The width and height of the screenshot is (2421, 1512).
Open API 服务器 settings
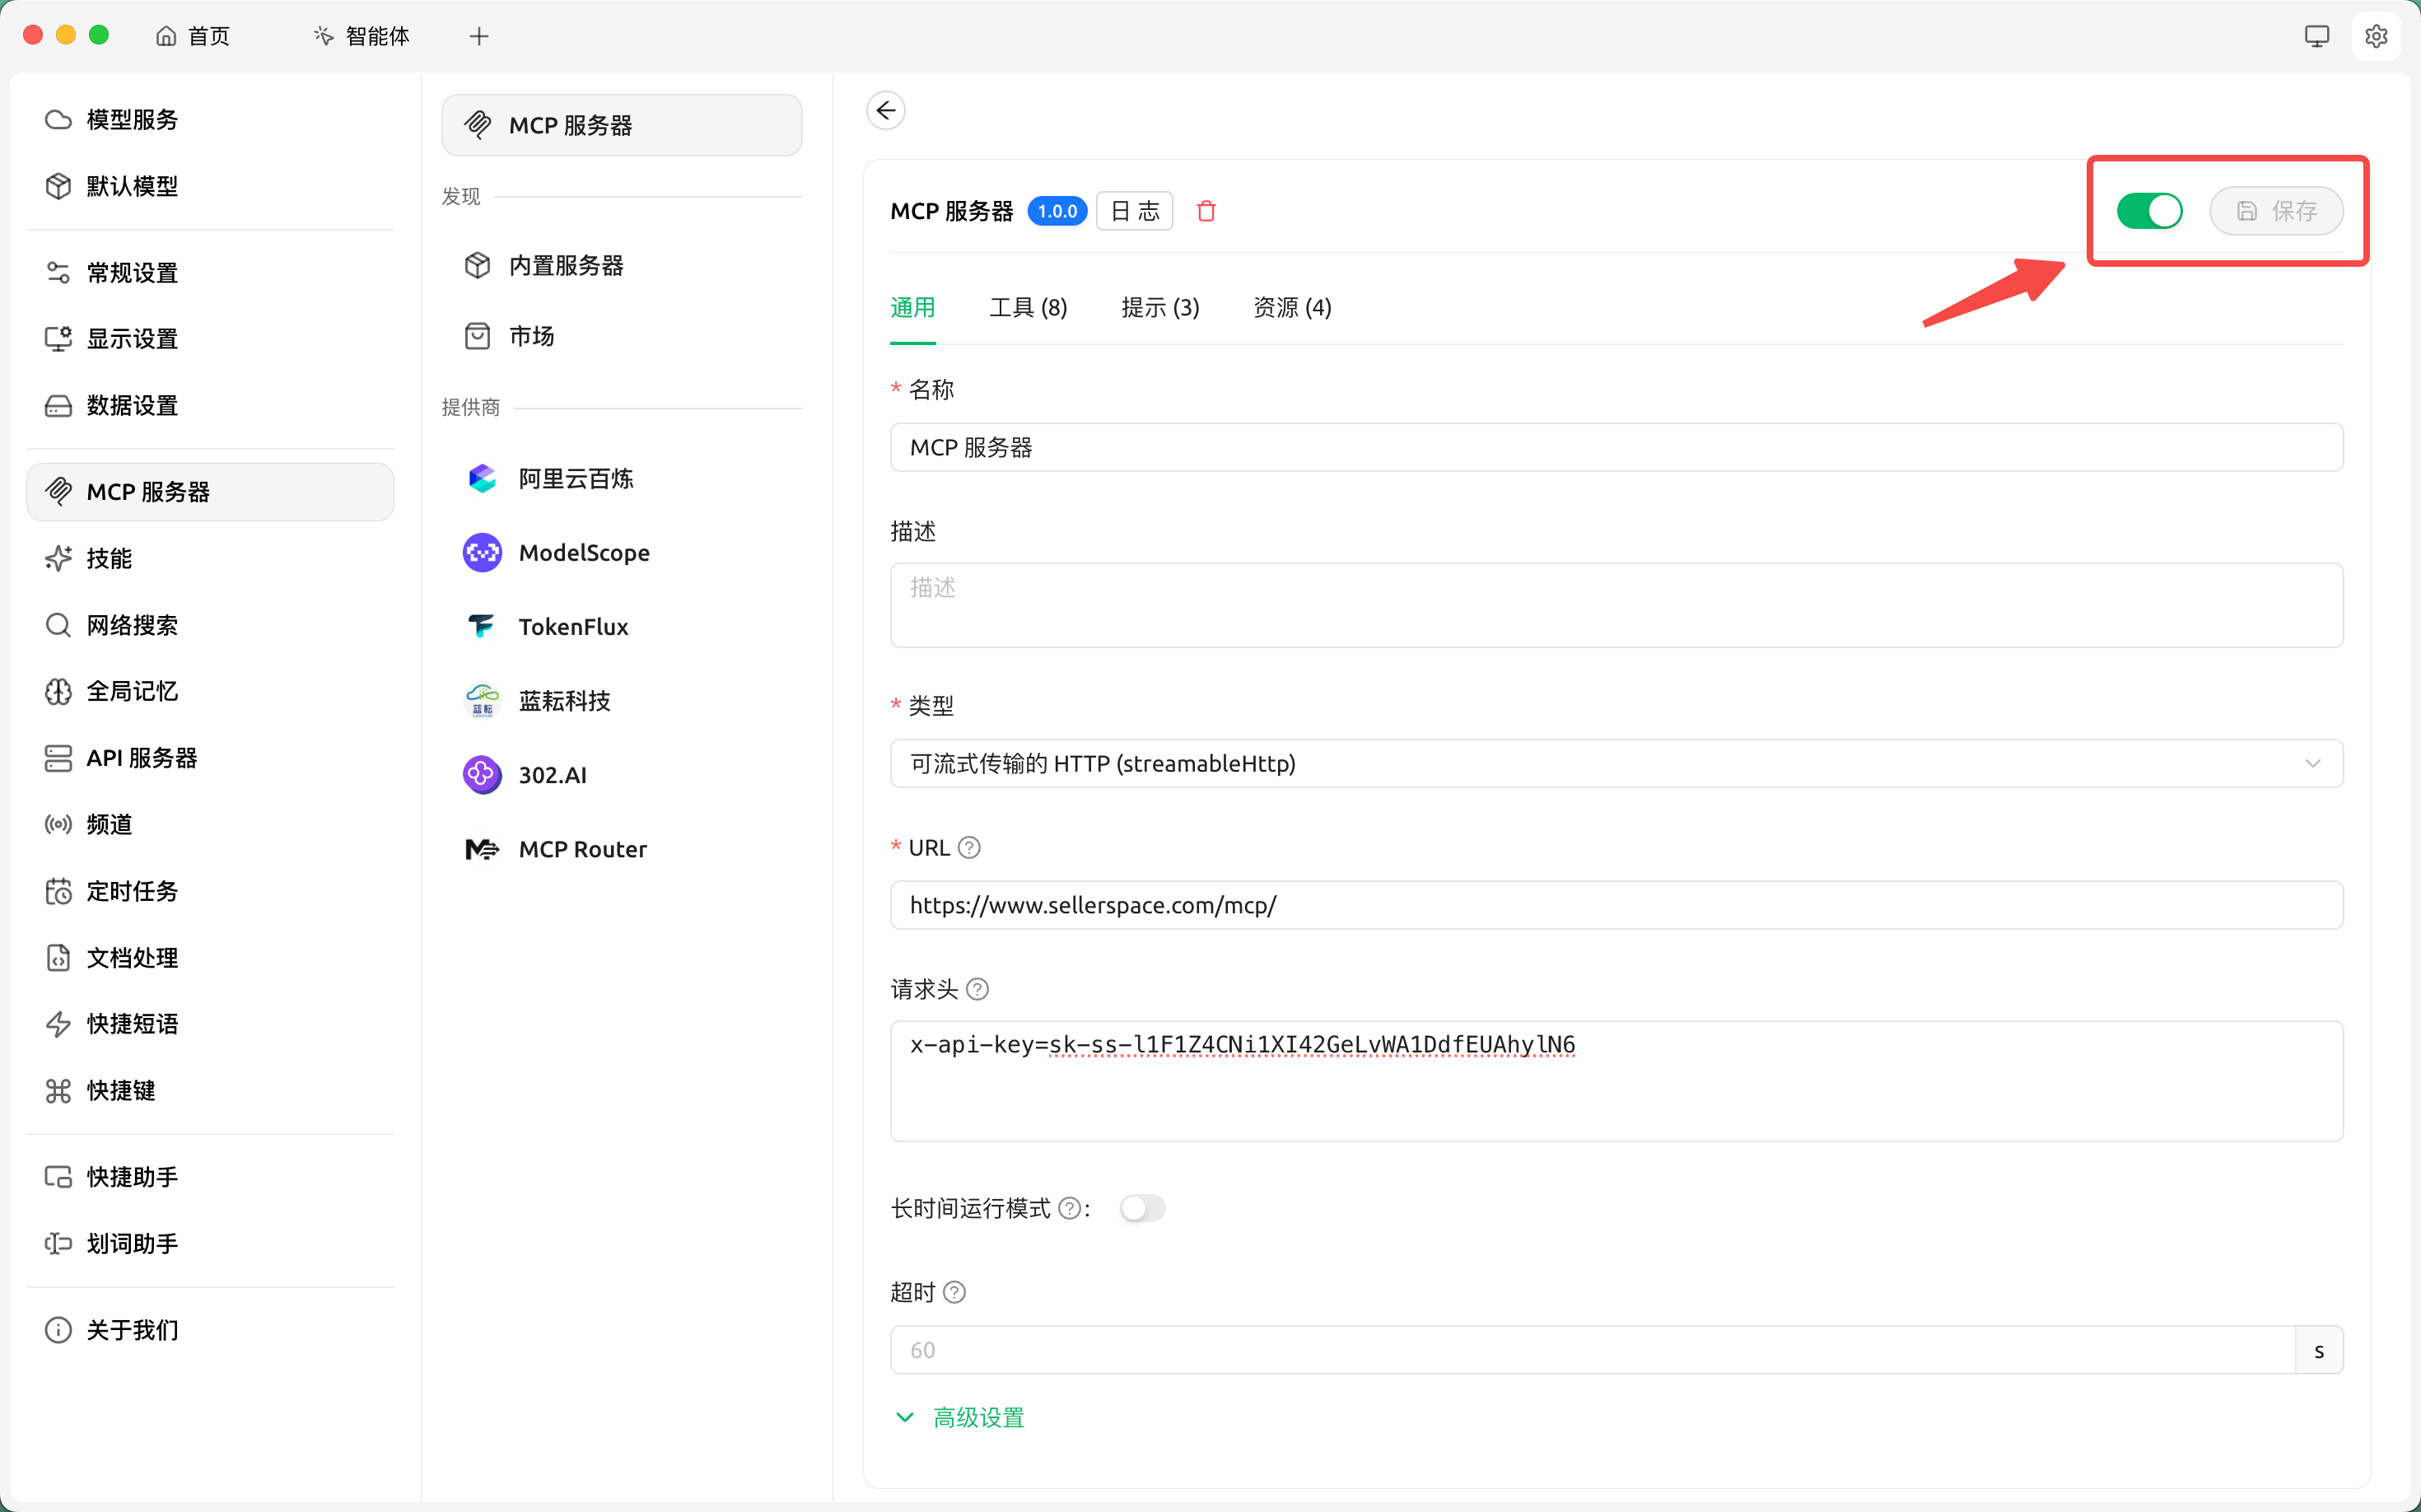(210, 758)
